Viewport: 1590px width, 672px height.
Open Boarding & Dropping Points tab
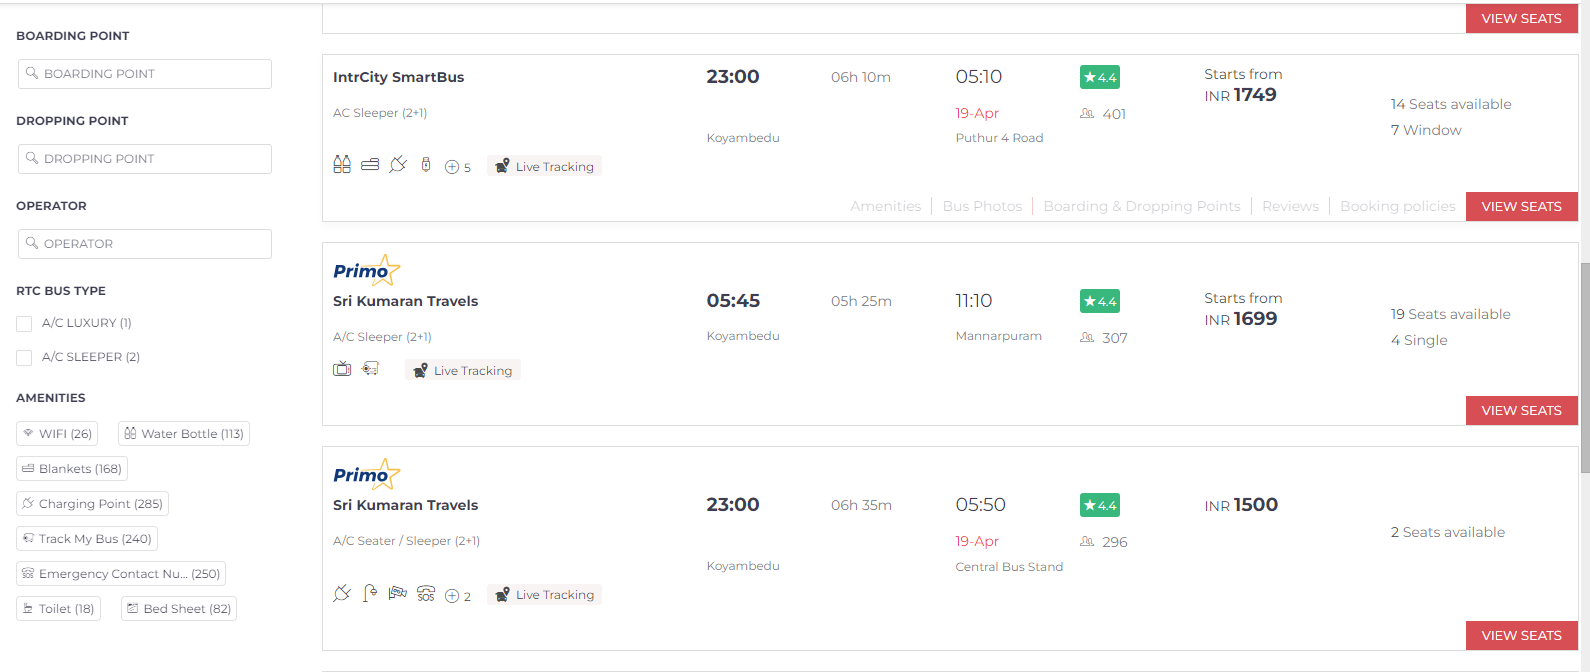[x=1141, y=206]
